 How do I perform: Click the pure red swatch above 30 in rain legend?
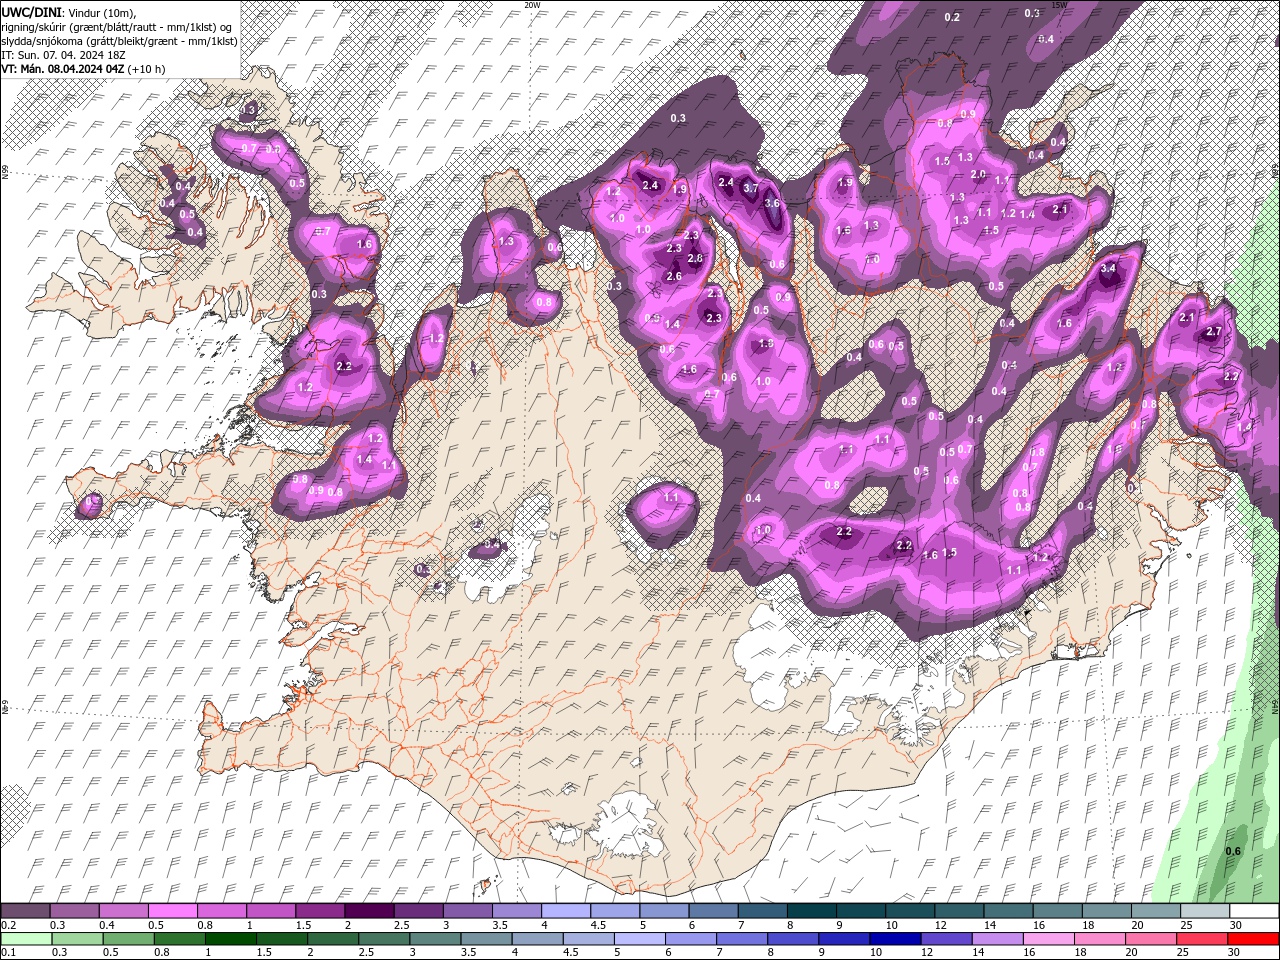click(x=1253, y=939)
